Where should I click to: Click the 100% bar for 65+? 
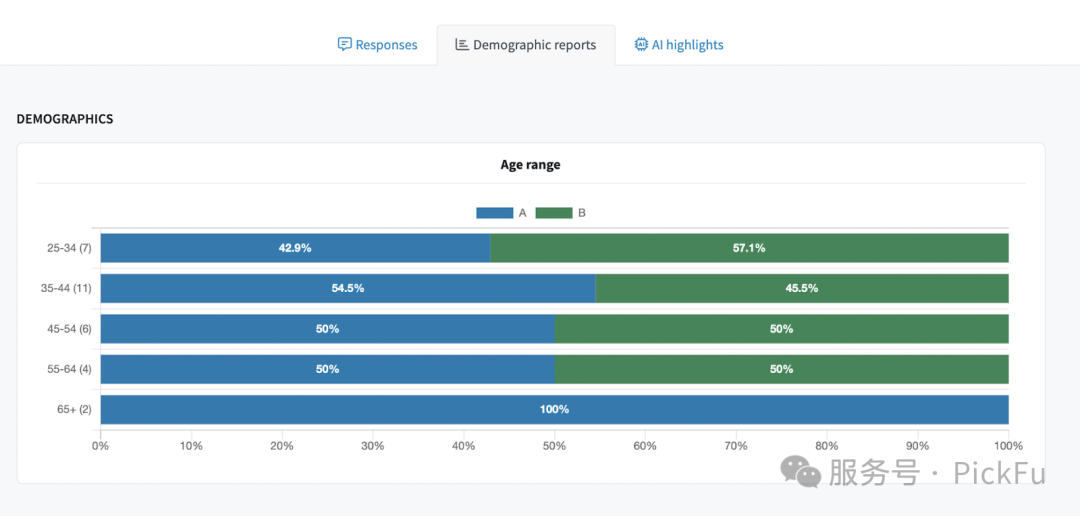pyautogui.click(x=554, y=409)
